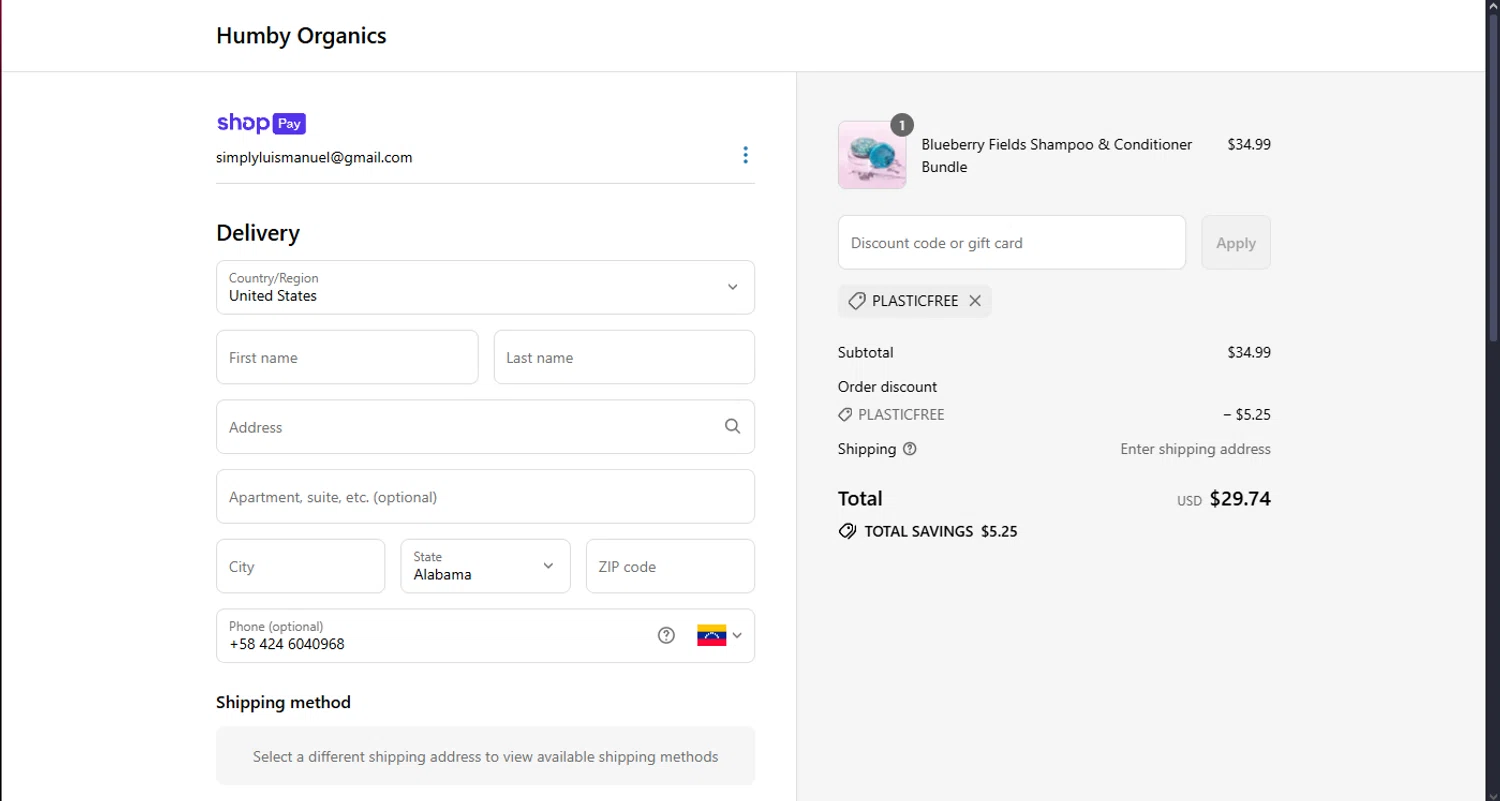This screenshot has height=801, width=1500.
Task: Click the Order discount label
Action: pyautogui.click(x=887, y=386)
